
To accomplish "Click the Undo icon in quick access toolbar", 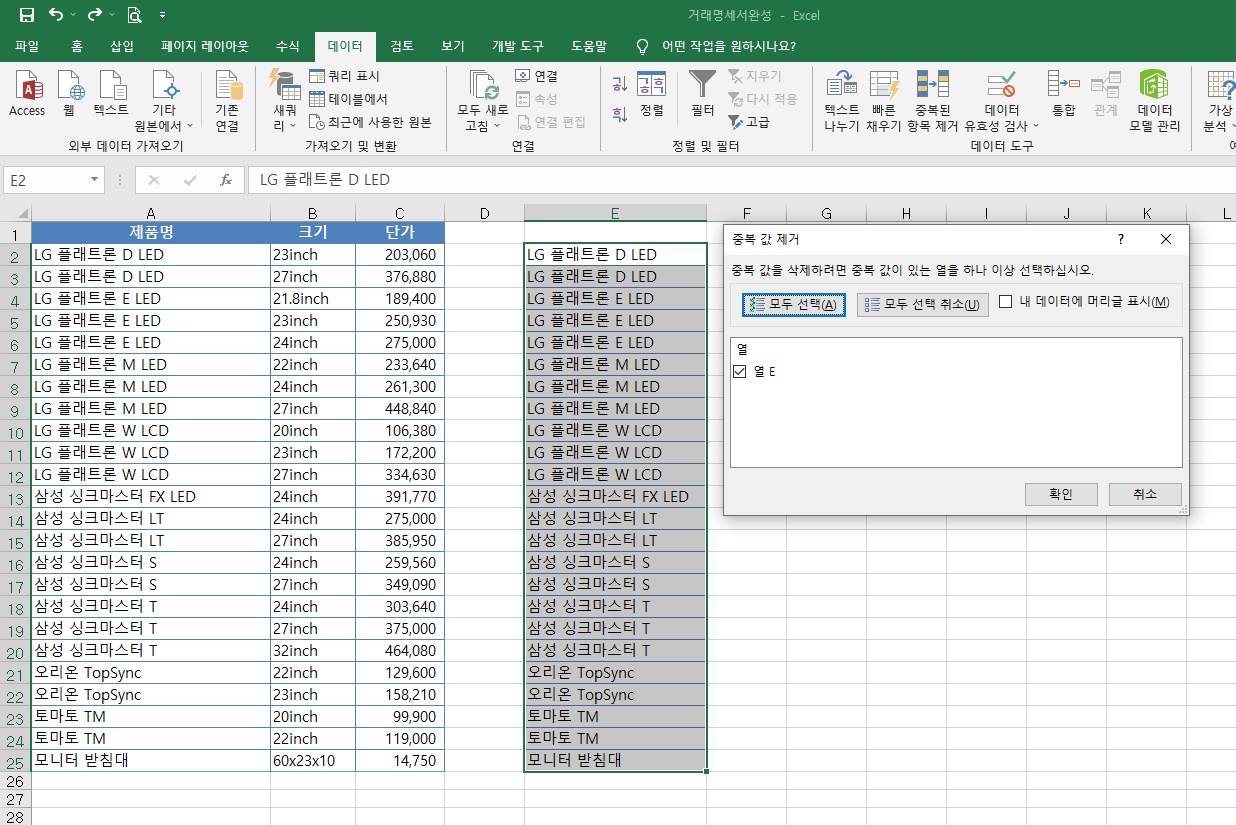I will (x=55, y=15).
